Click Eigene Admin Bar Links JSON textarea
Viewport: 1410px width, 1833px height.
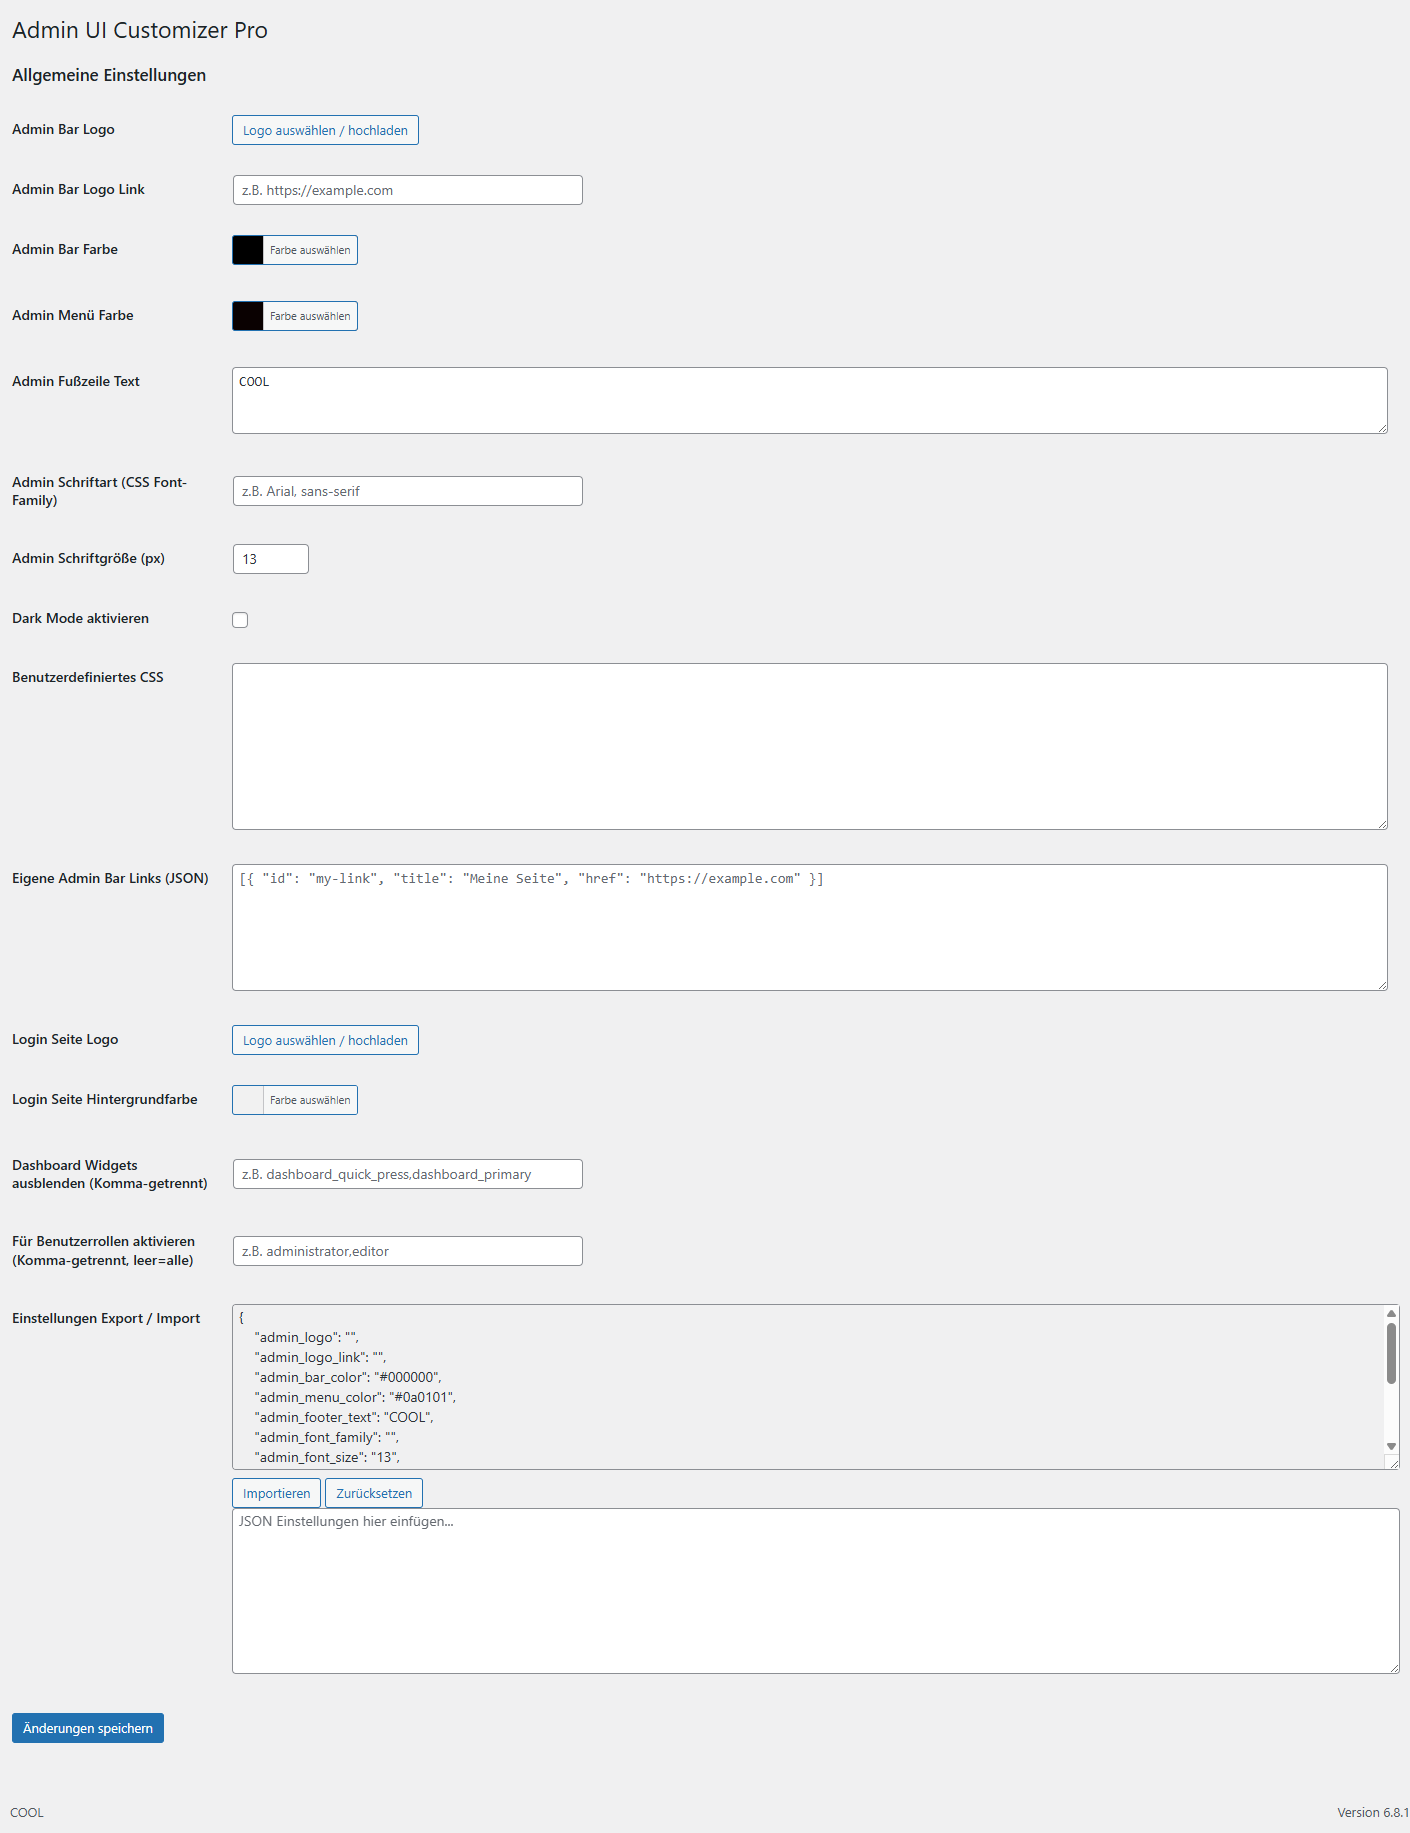(x=809, y=927)
